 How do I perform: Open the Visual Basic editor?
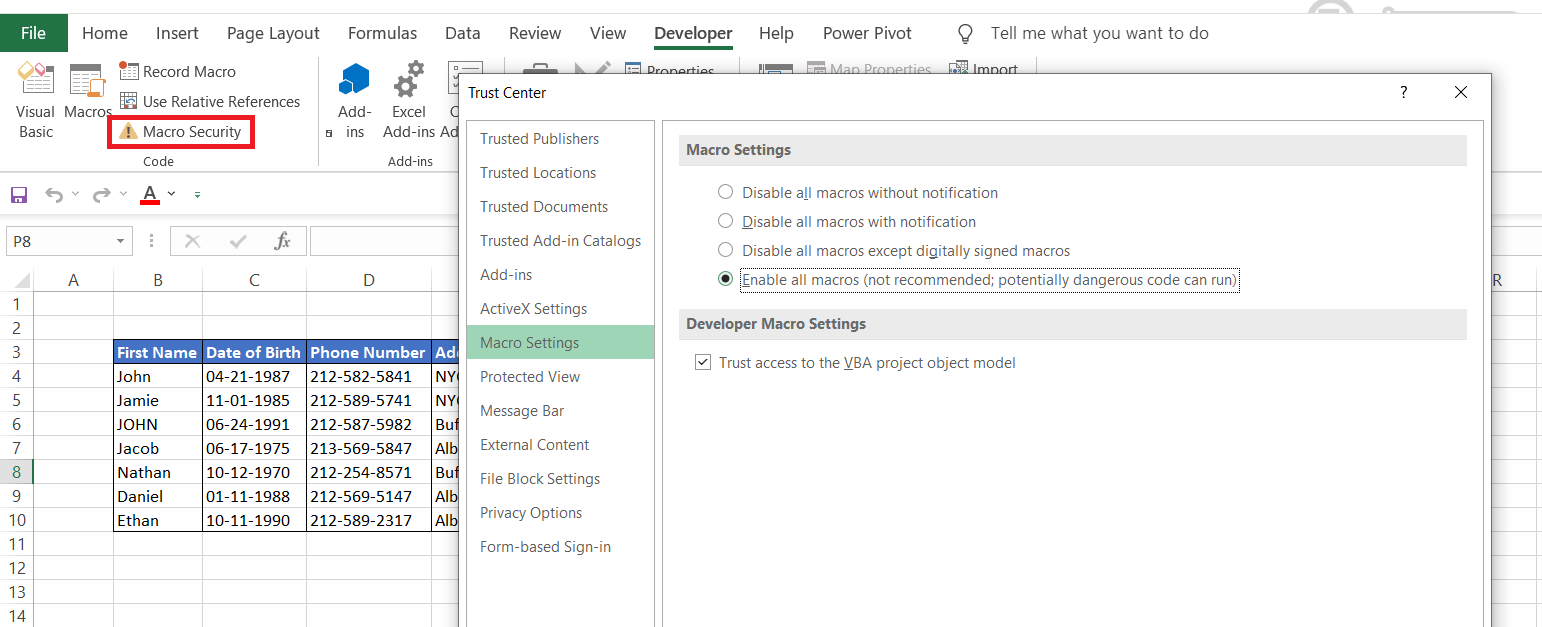[36, 100]
